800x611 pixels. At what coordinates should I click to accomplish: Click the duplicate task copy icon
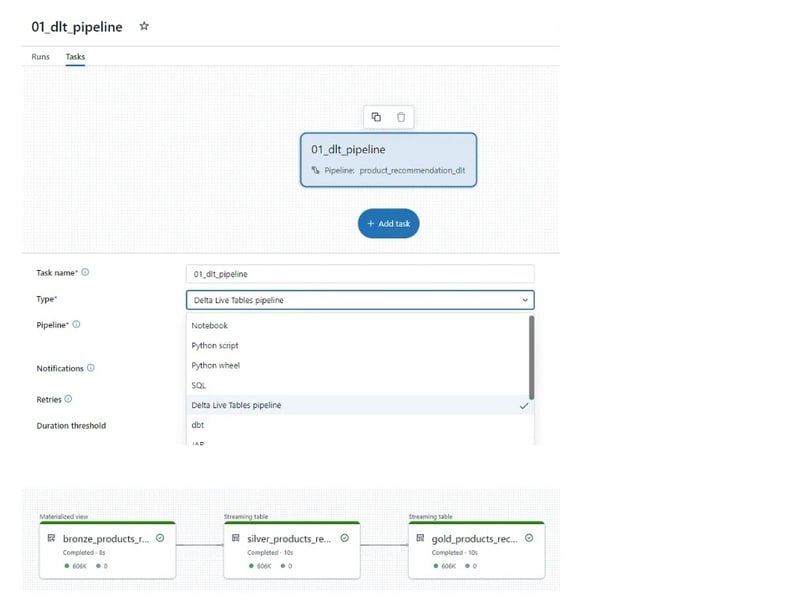376,117
